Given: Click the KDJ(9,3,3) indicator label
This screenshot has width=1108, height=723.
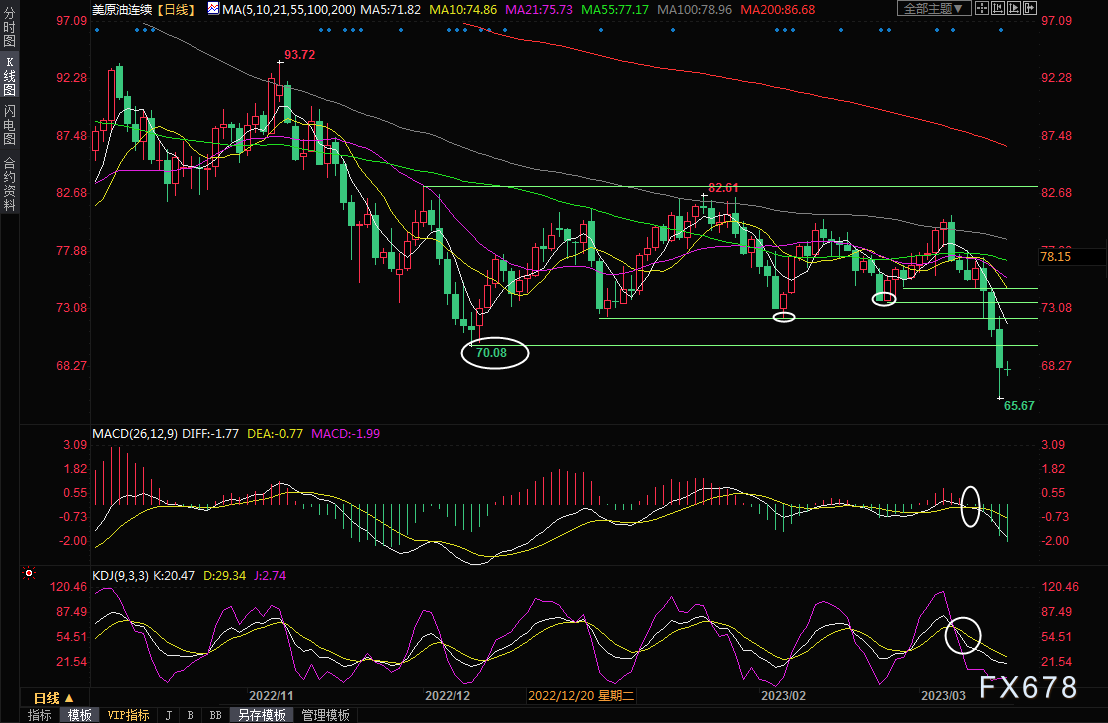Looking at the screenshot, I should (x=120, y=575).
